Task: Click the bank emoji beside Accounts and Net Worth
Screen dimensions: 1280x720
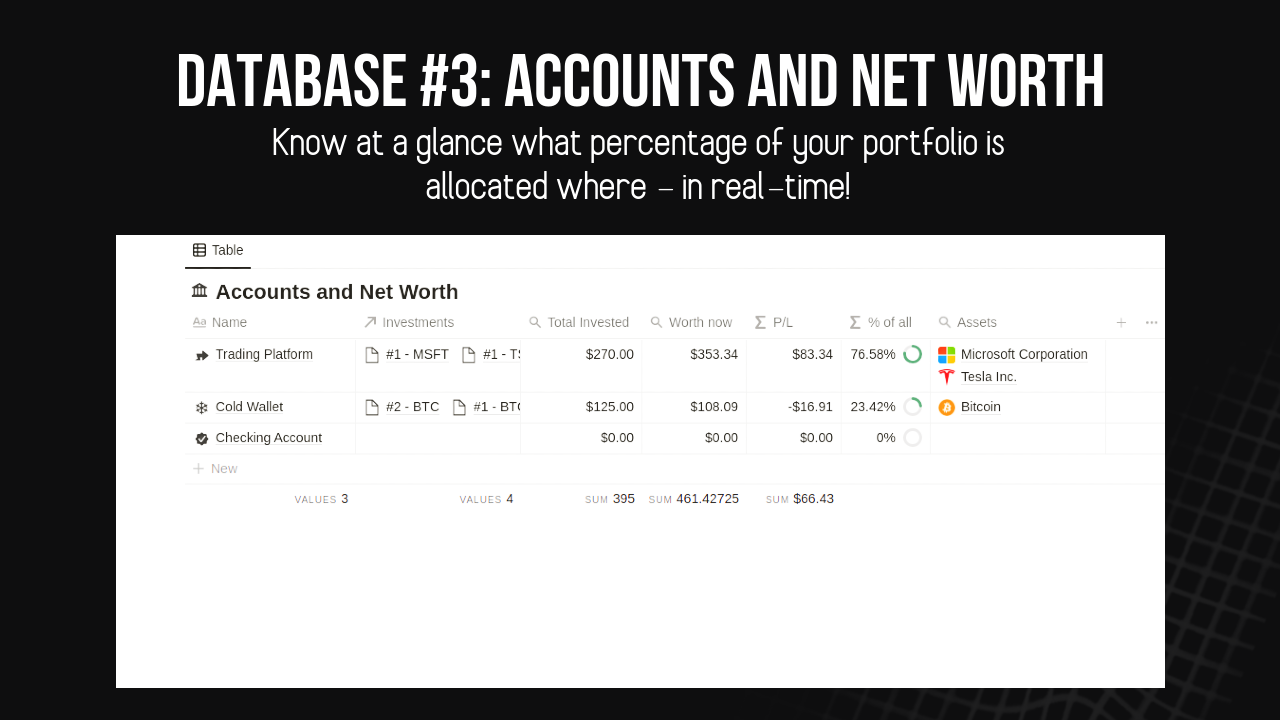Action: coord(199,291)
